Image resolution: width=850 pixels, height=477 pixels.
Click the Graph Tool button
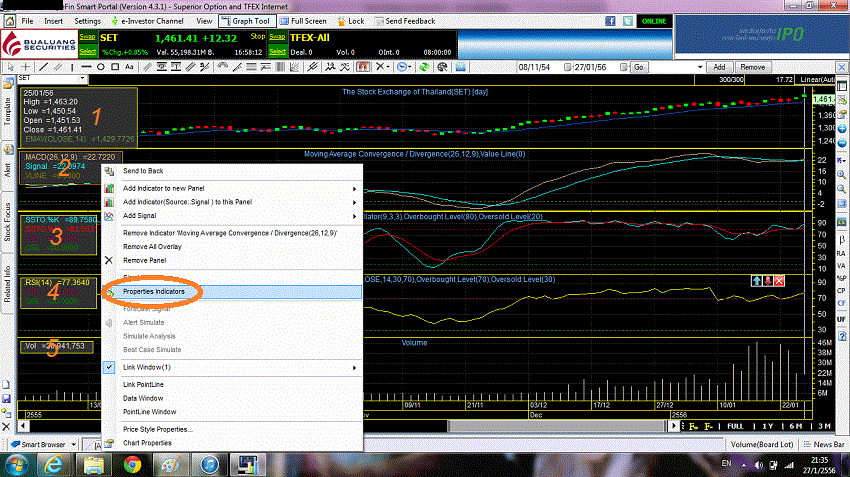click(247, 21)
